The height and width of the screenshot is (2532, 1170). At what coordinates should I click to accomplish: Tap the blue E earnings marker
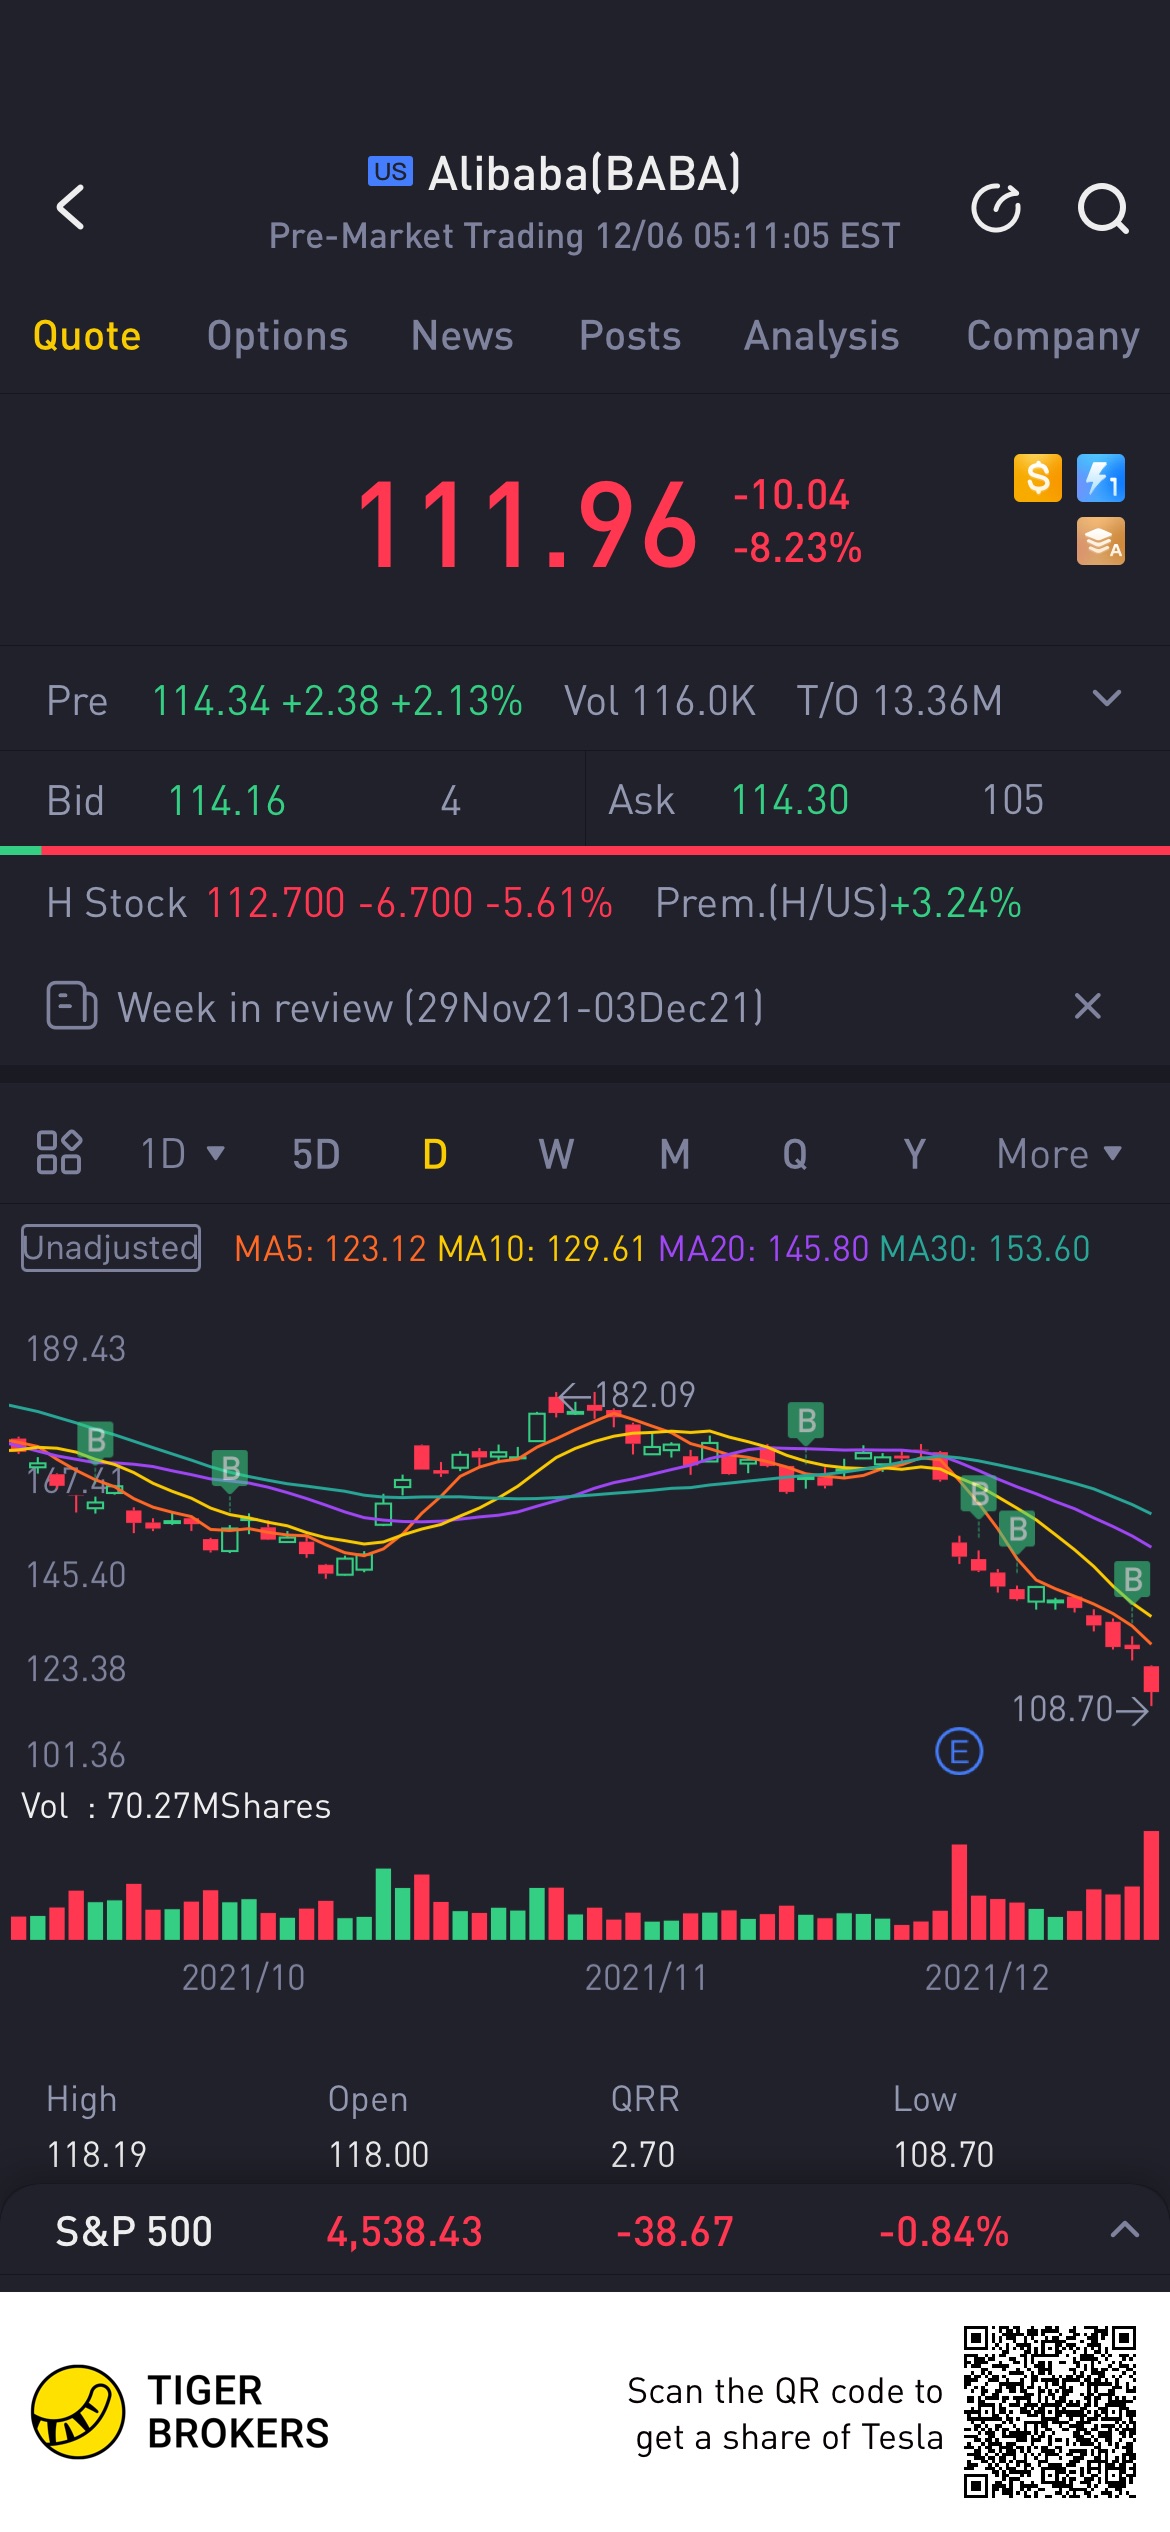tap(959, 1752)
